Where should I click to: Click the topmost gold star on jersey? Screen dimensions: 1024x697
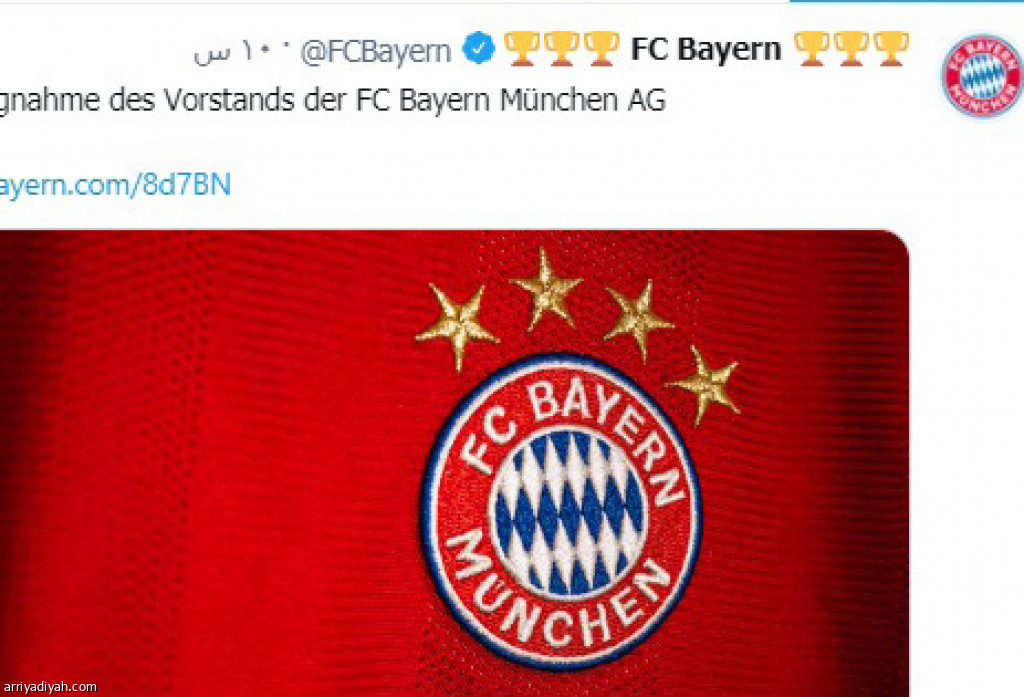coord(547,289)
